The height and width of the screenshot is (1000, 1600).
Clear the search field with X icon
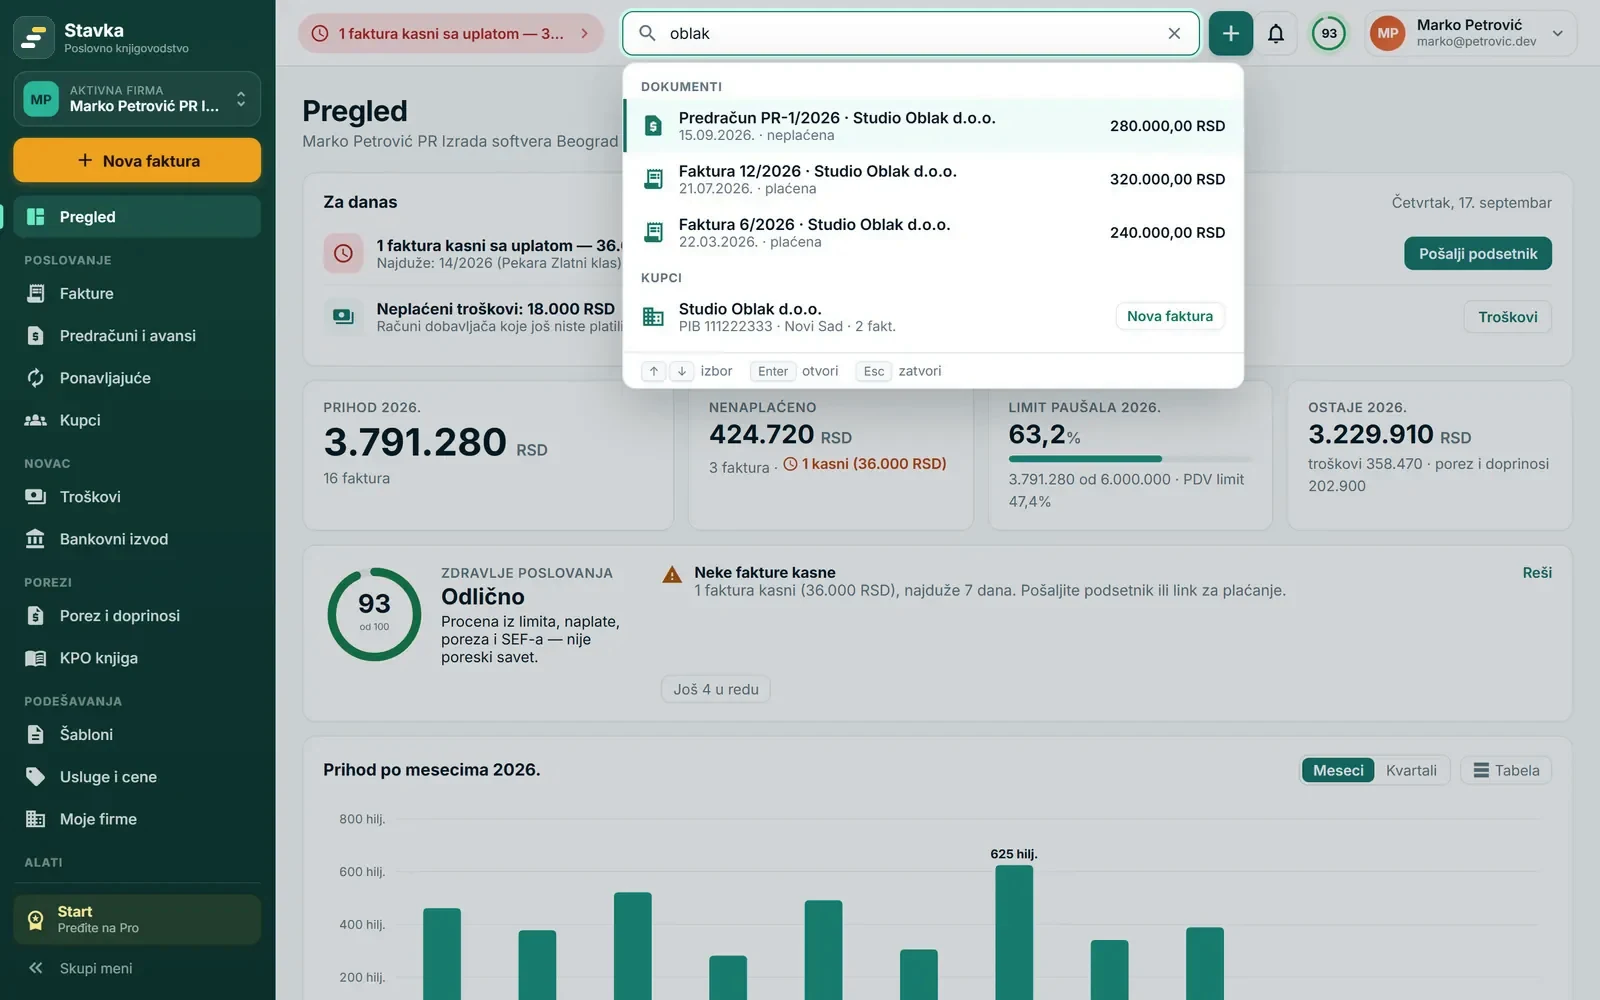[1174, 33]
